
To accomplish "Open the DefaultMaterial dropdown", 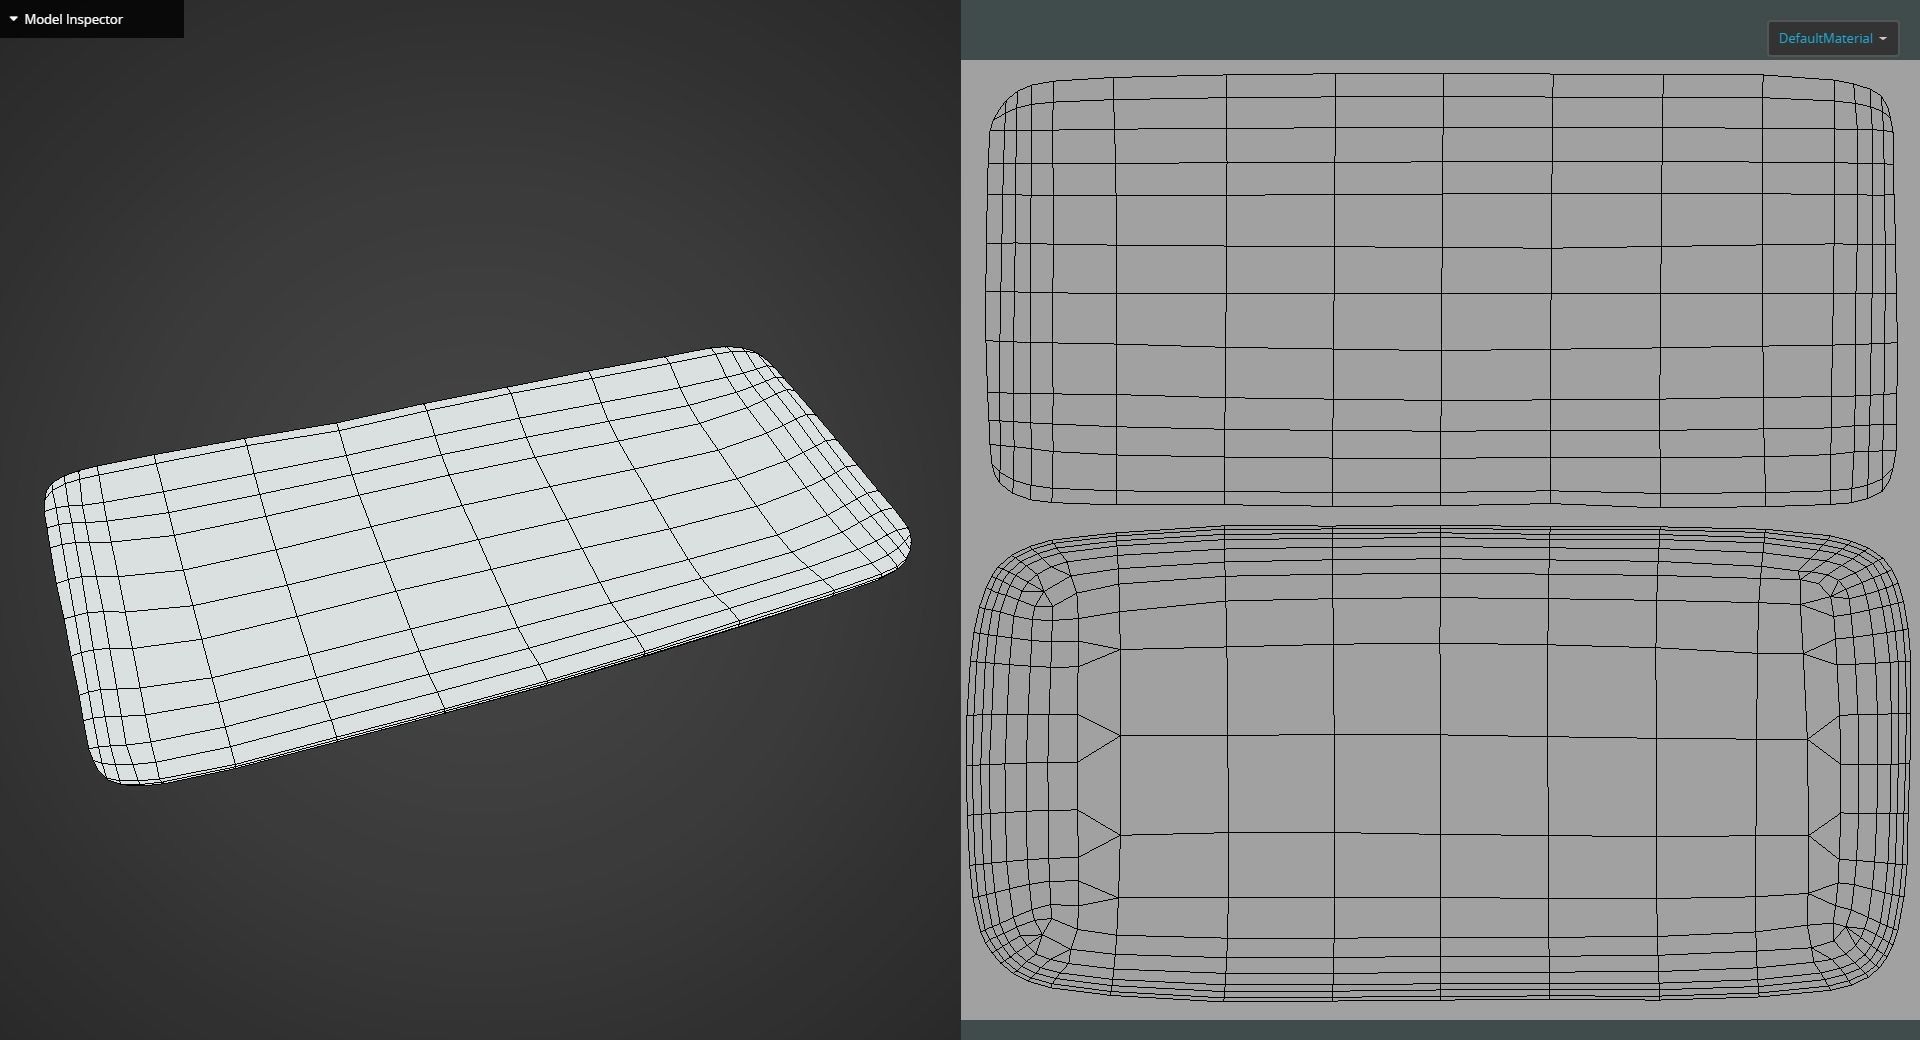I will pos(1833,38).
